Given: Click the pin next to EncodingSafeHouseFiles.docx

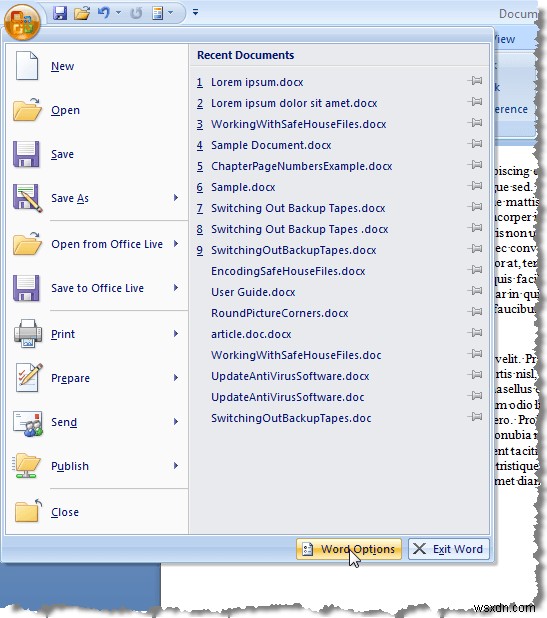Looking at the screenshot, I should click(475, 270).
